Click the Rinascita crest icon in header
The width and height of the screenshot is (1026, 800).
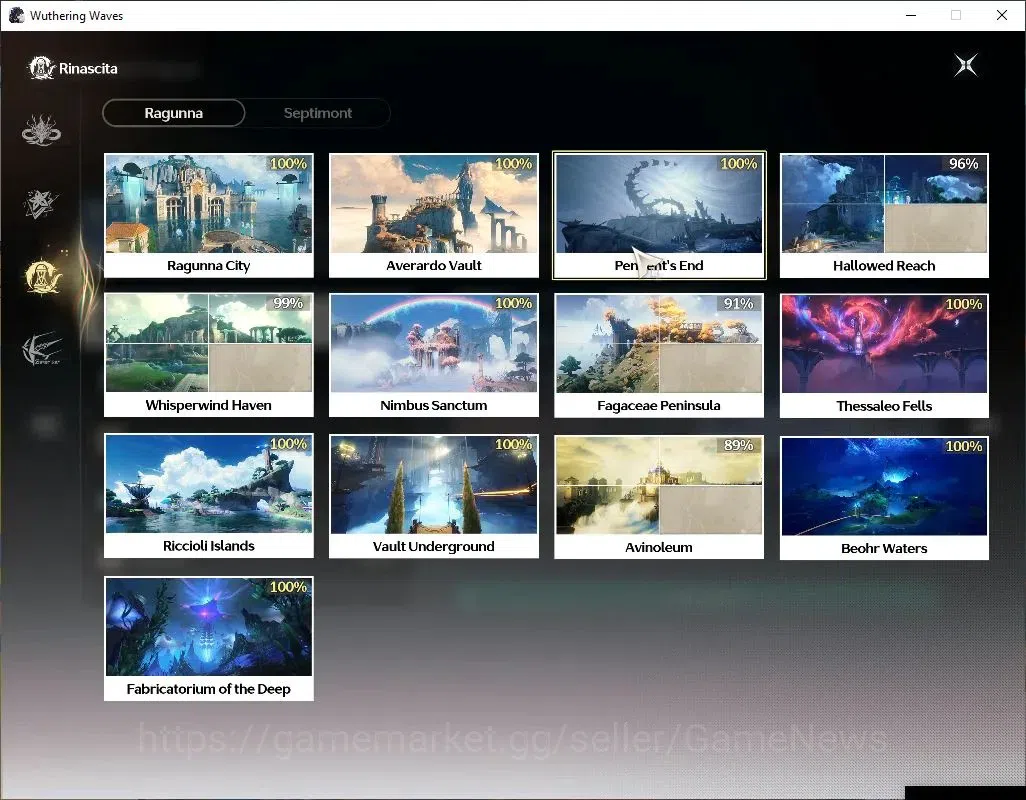click(41, 68)
